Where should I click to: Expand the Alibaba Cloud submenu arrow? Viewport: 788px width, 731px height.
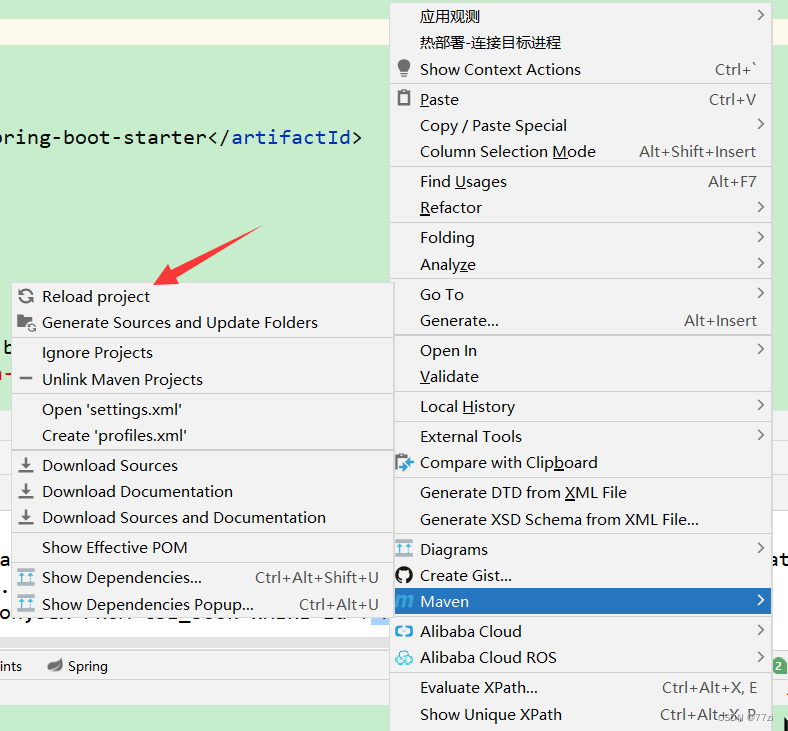pos(760,630)
